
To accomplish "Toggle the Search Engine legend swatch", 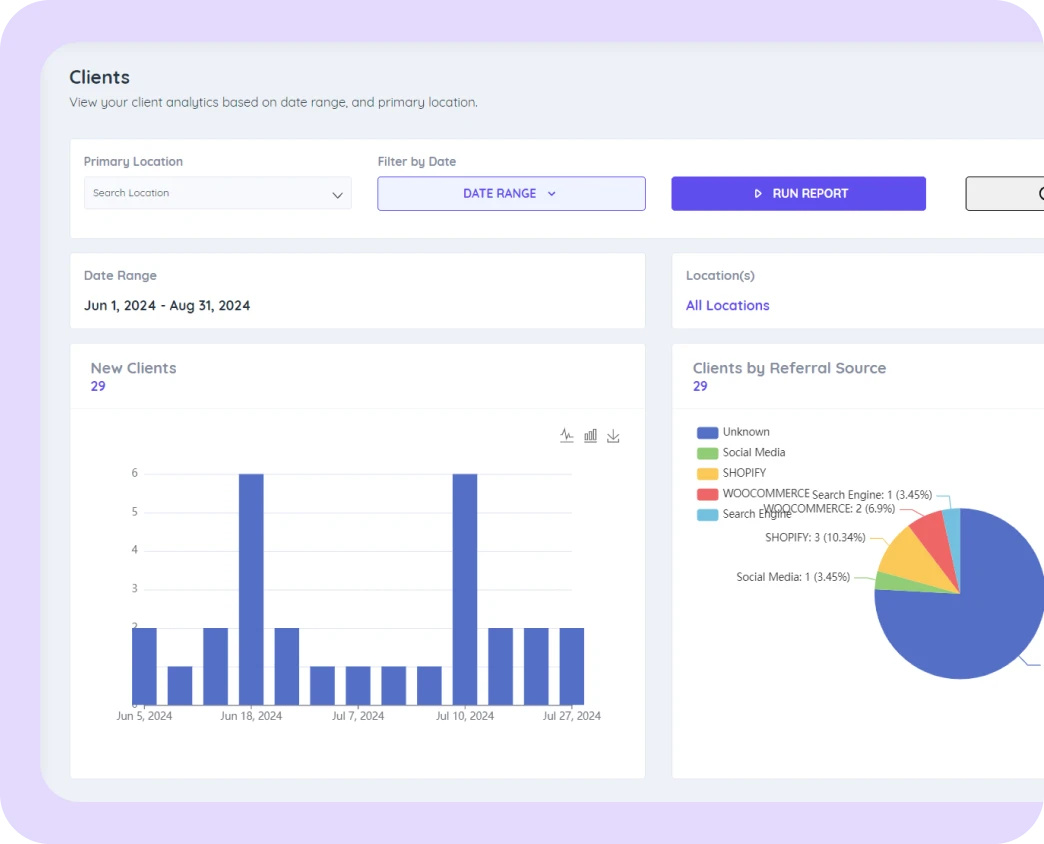I will tap(708, 514).
